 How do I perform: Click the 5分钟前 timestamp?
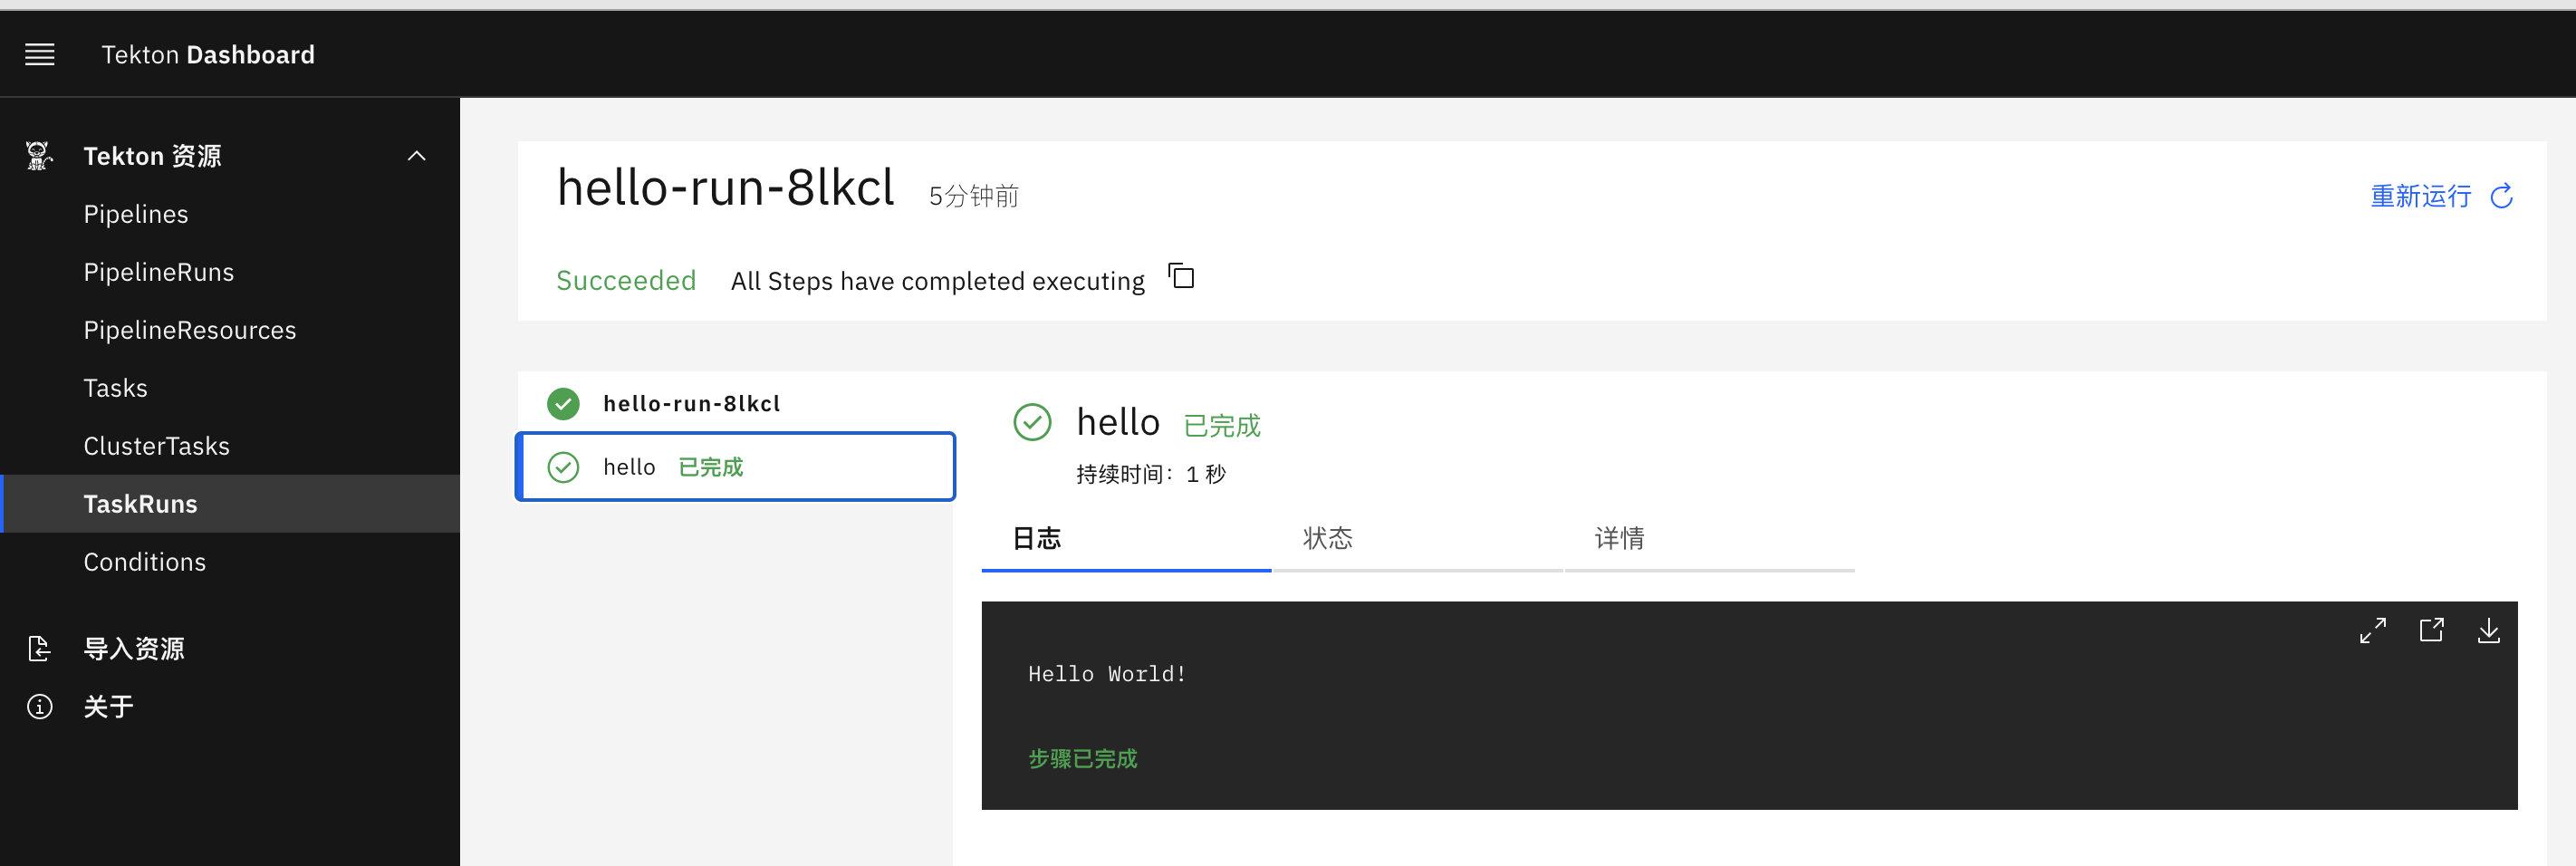coord(974,196)
